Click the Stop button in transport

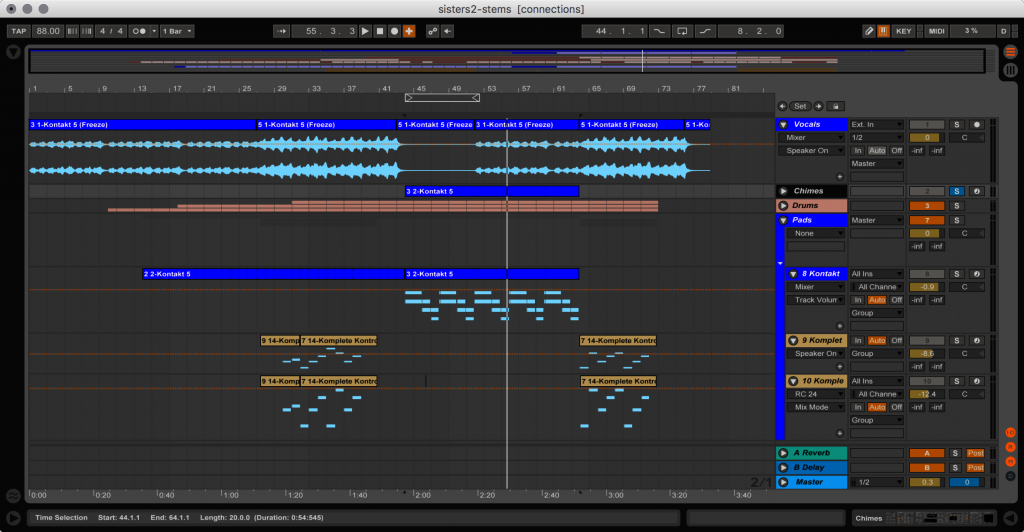point(380,31)
